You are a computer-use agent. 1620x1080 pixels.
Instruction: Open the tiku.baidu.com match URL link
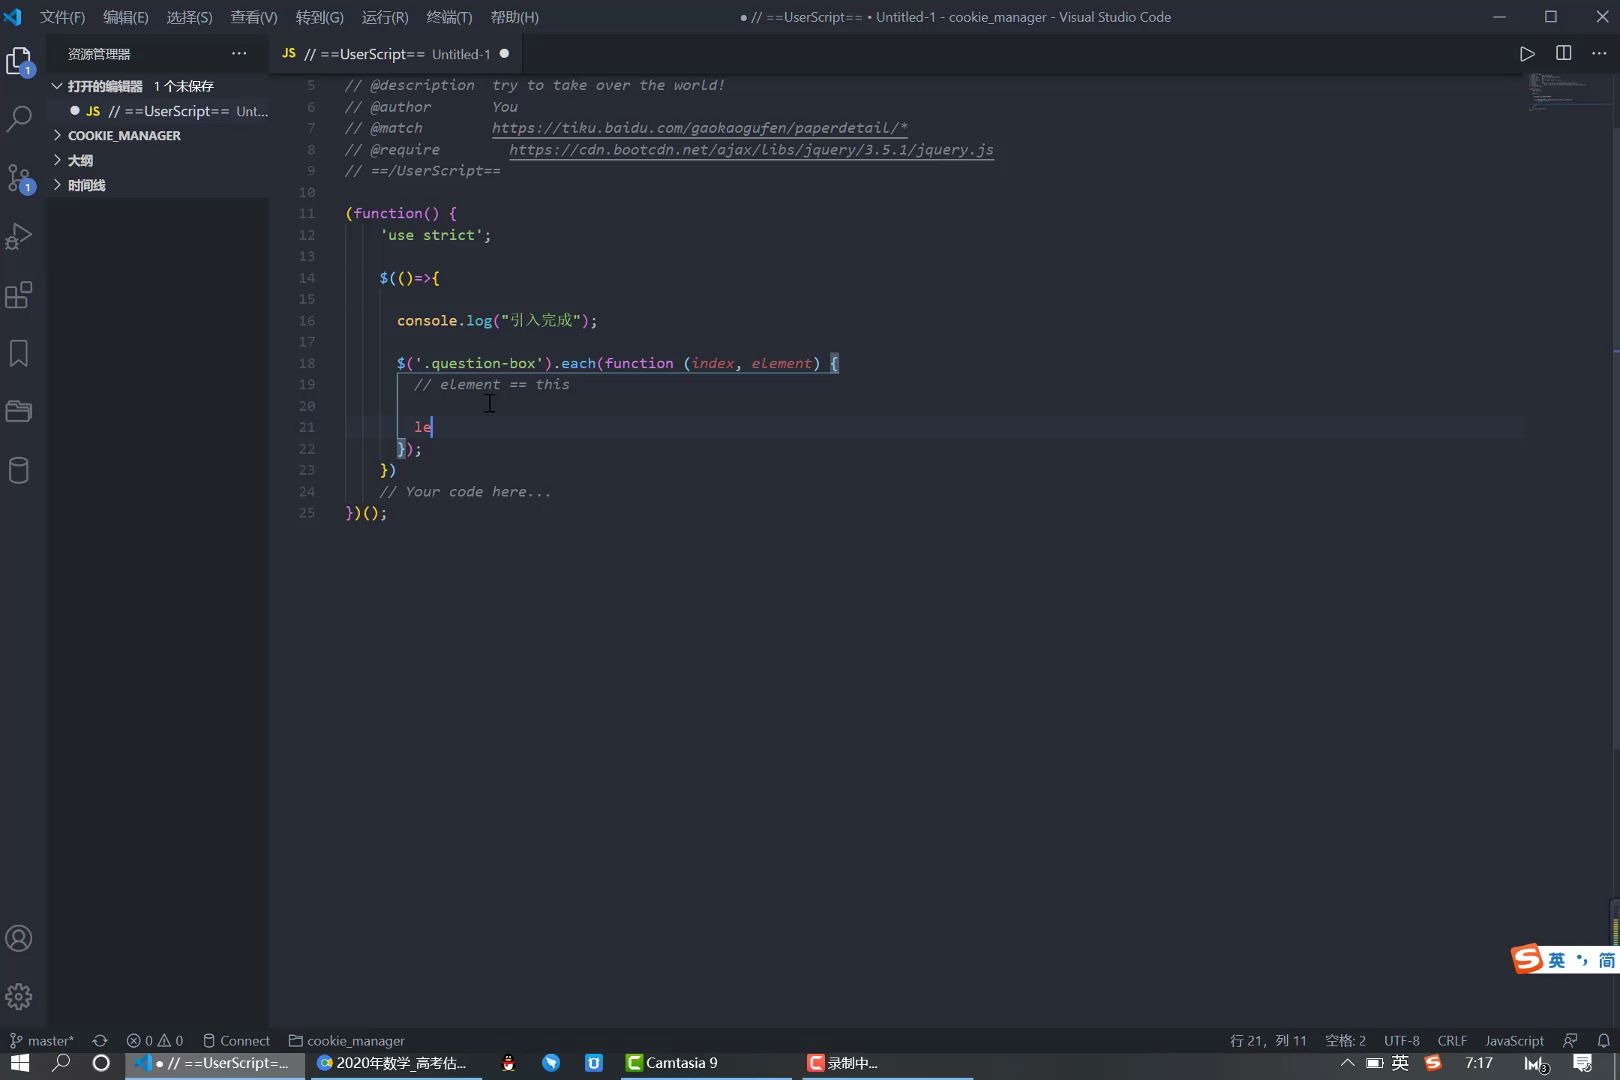pyautogui.click(x=700, y=128)
